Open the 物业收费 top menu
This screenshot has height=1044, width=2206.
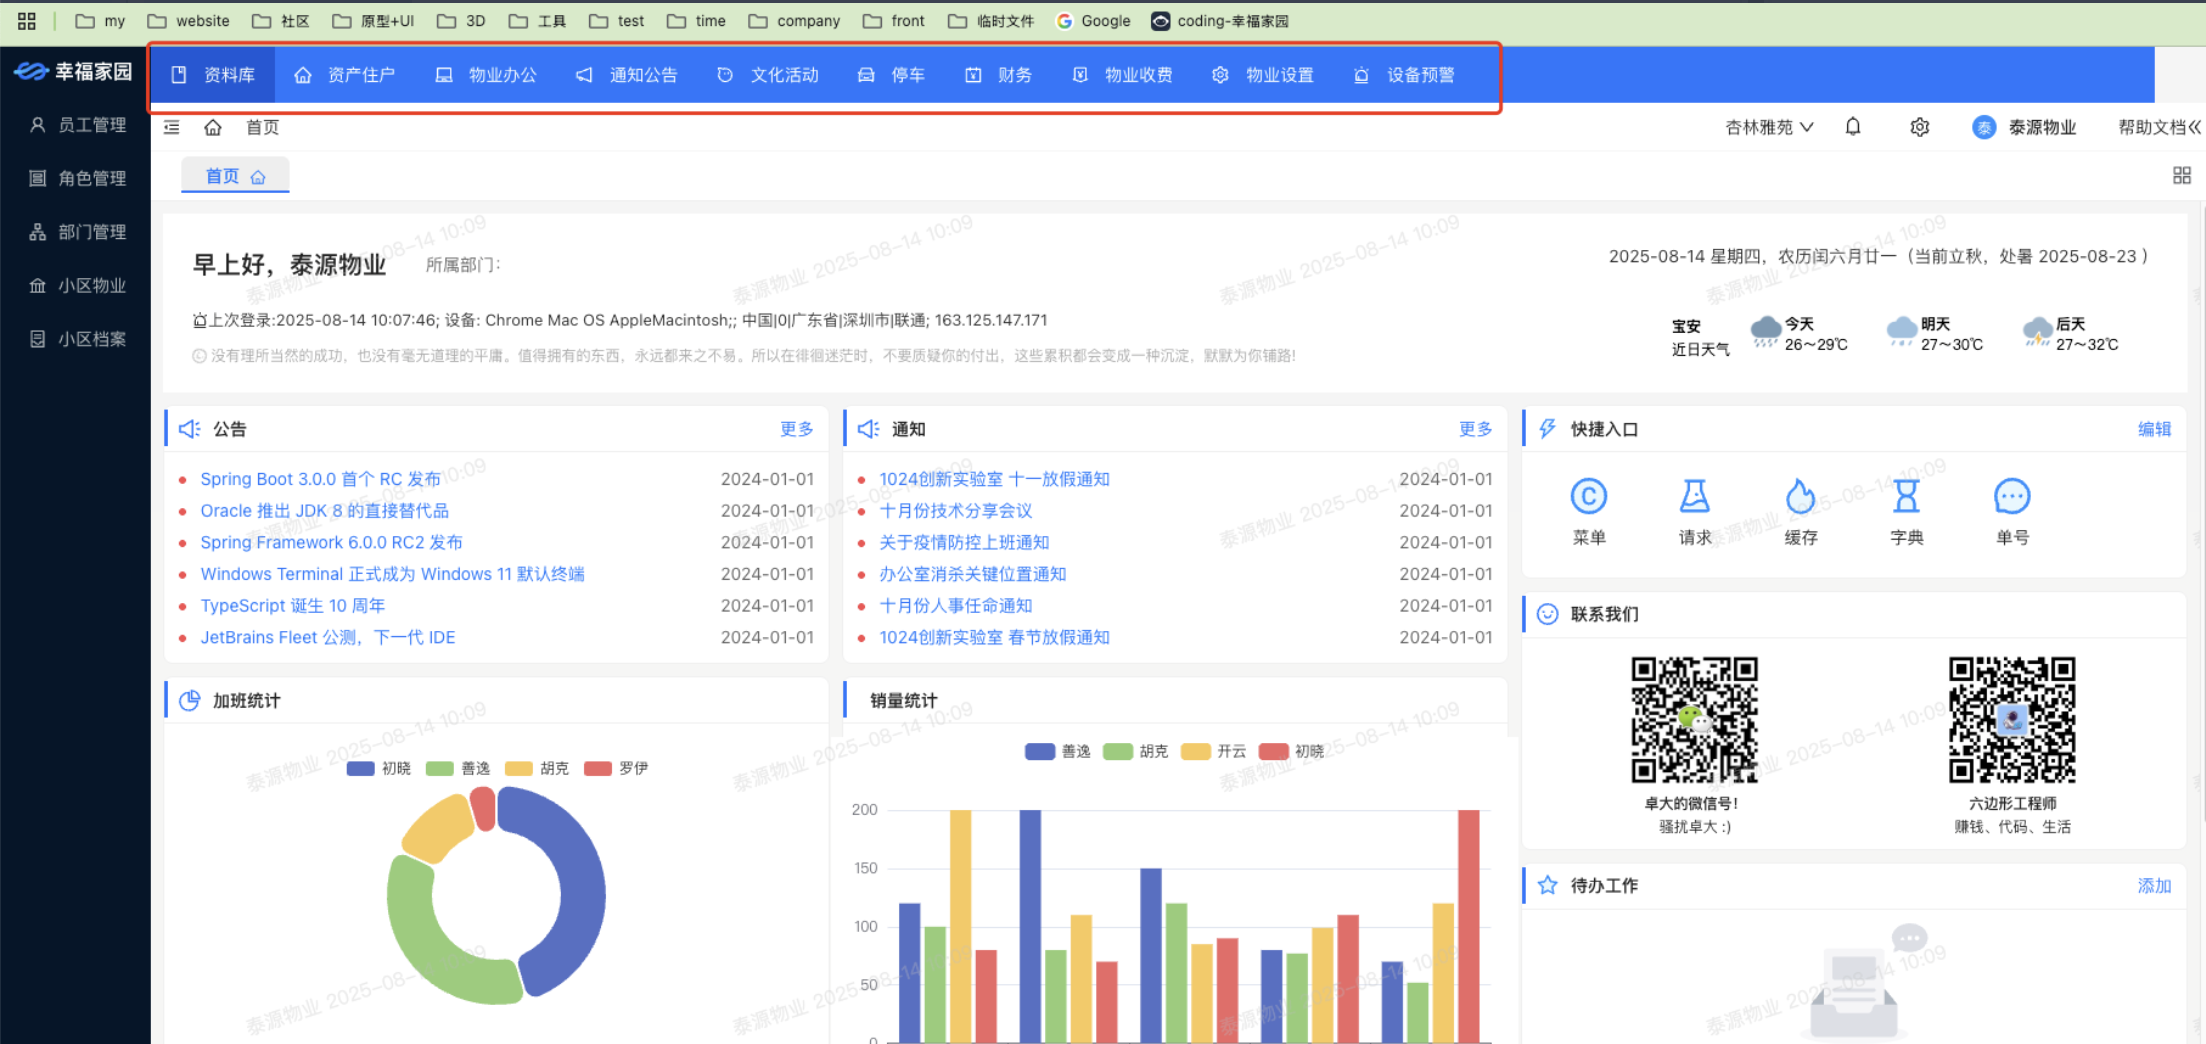coord(1123,75)
